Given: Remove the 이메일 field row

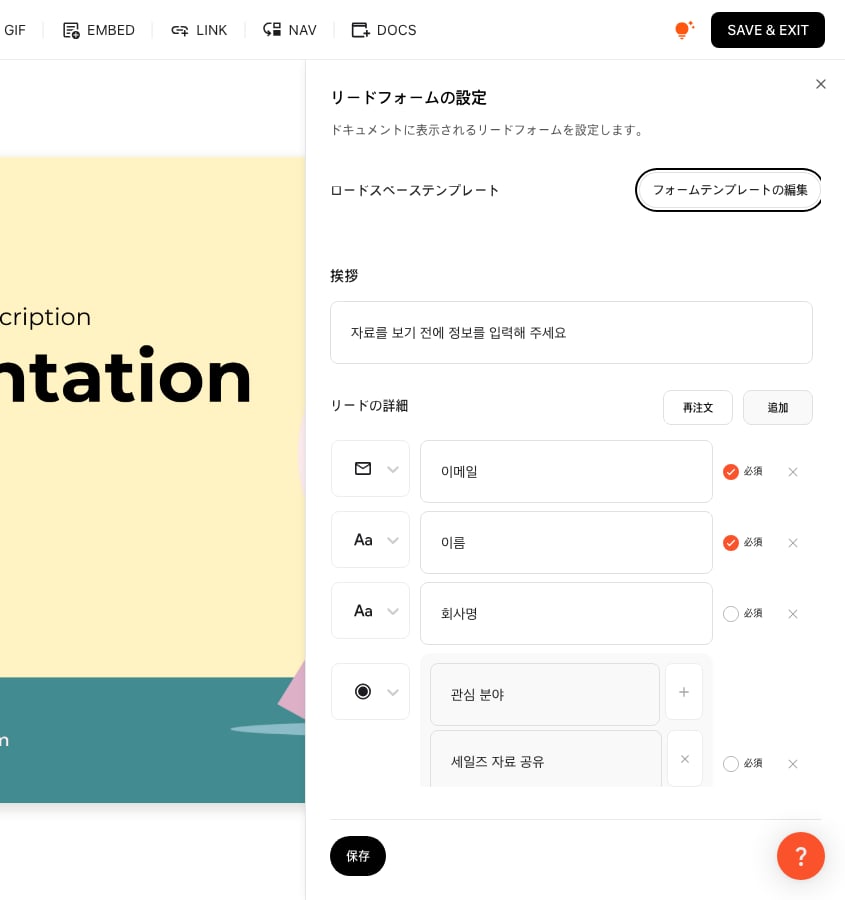Looking at the screenshot, I should coord(793,472).
